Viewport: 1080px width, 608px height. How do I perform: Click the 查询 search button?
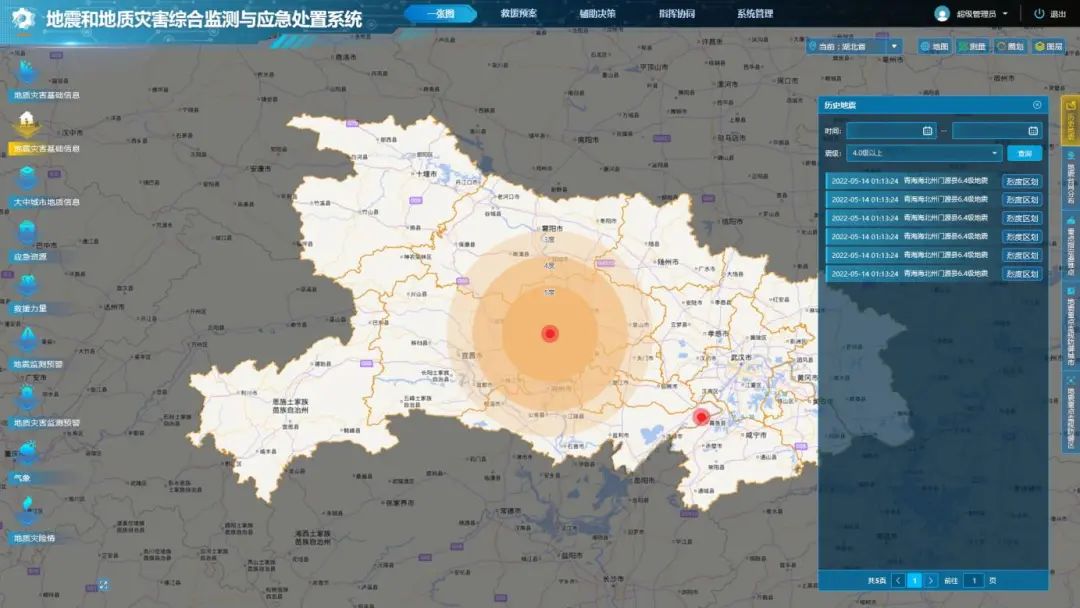[1024, 153]
